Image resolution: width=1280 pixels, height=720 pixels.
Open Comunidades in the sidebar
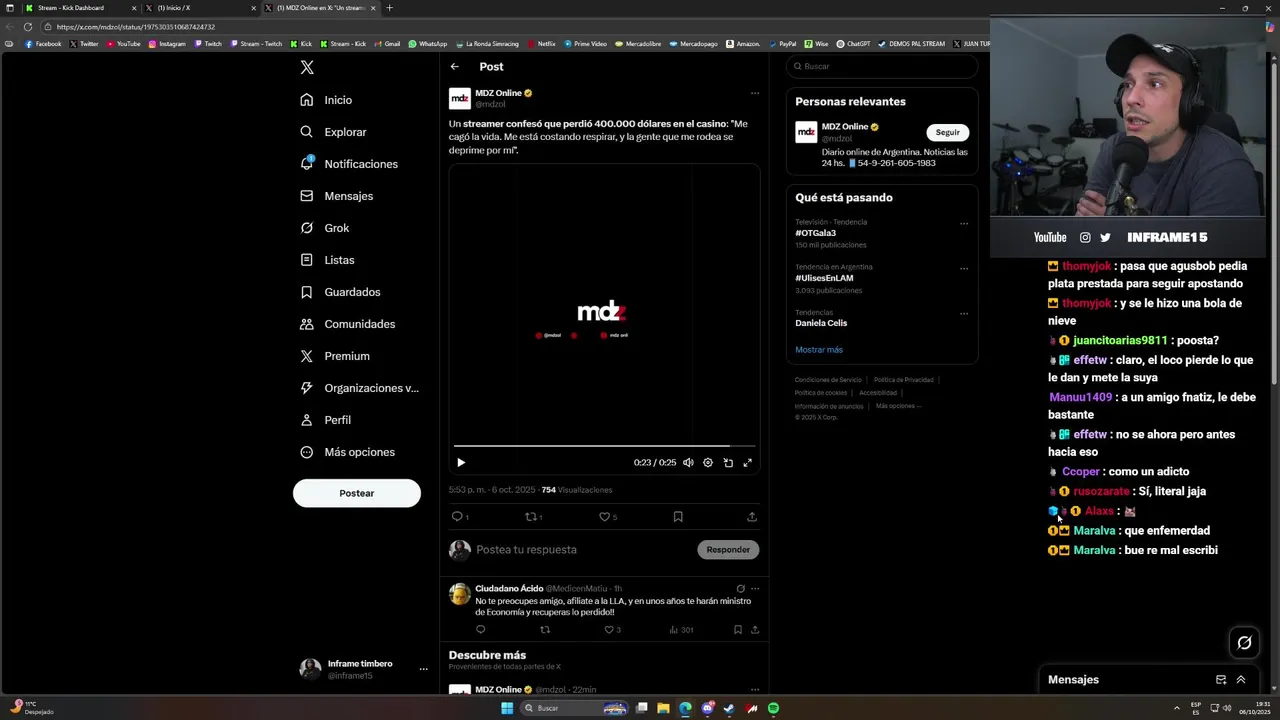pyautogui.click(x=347, y=324)
